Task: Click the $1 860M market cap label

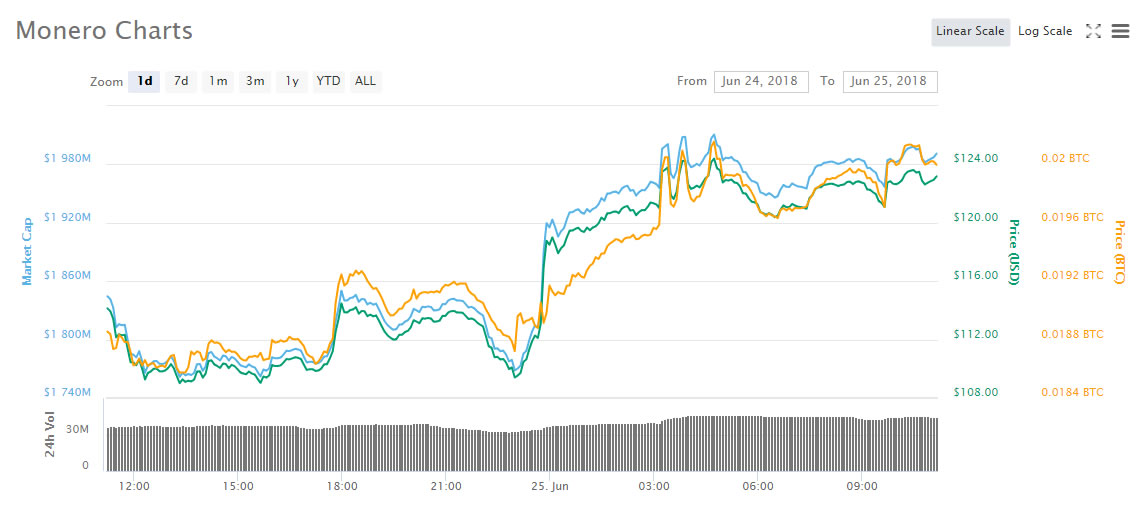Action: tap(67, 275)
